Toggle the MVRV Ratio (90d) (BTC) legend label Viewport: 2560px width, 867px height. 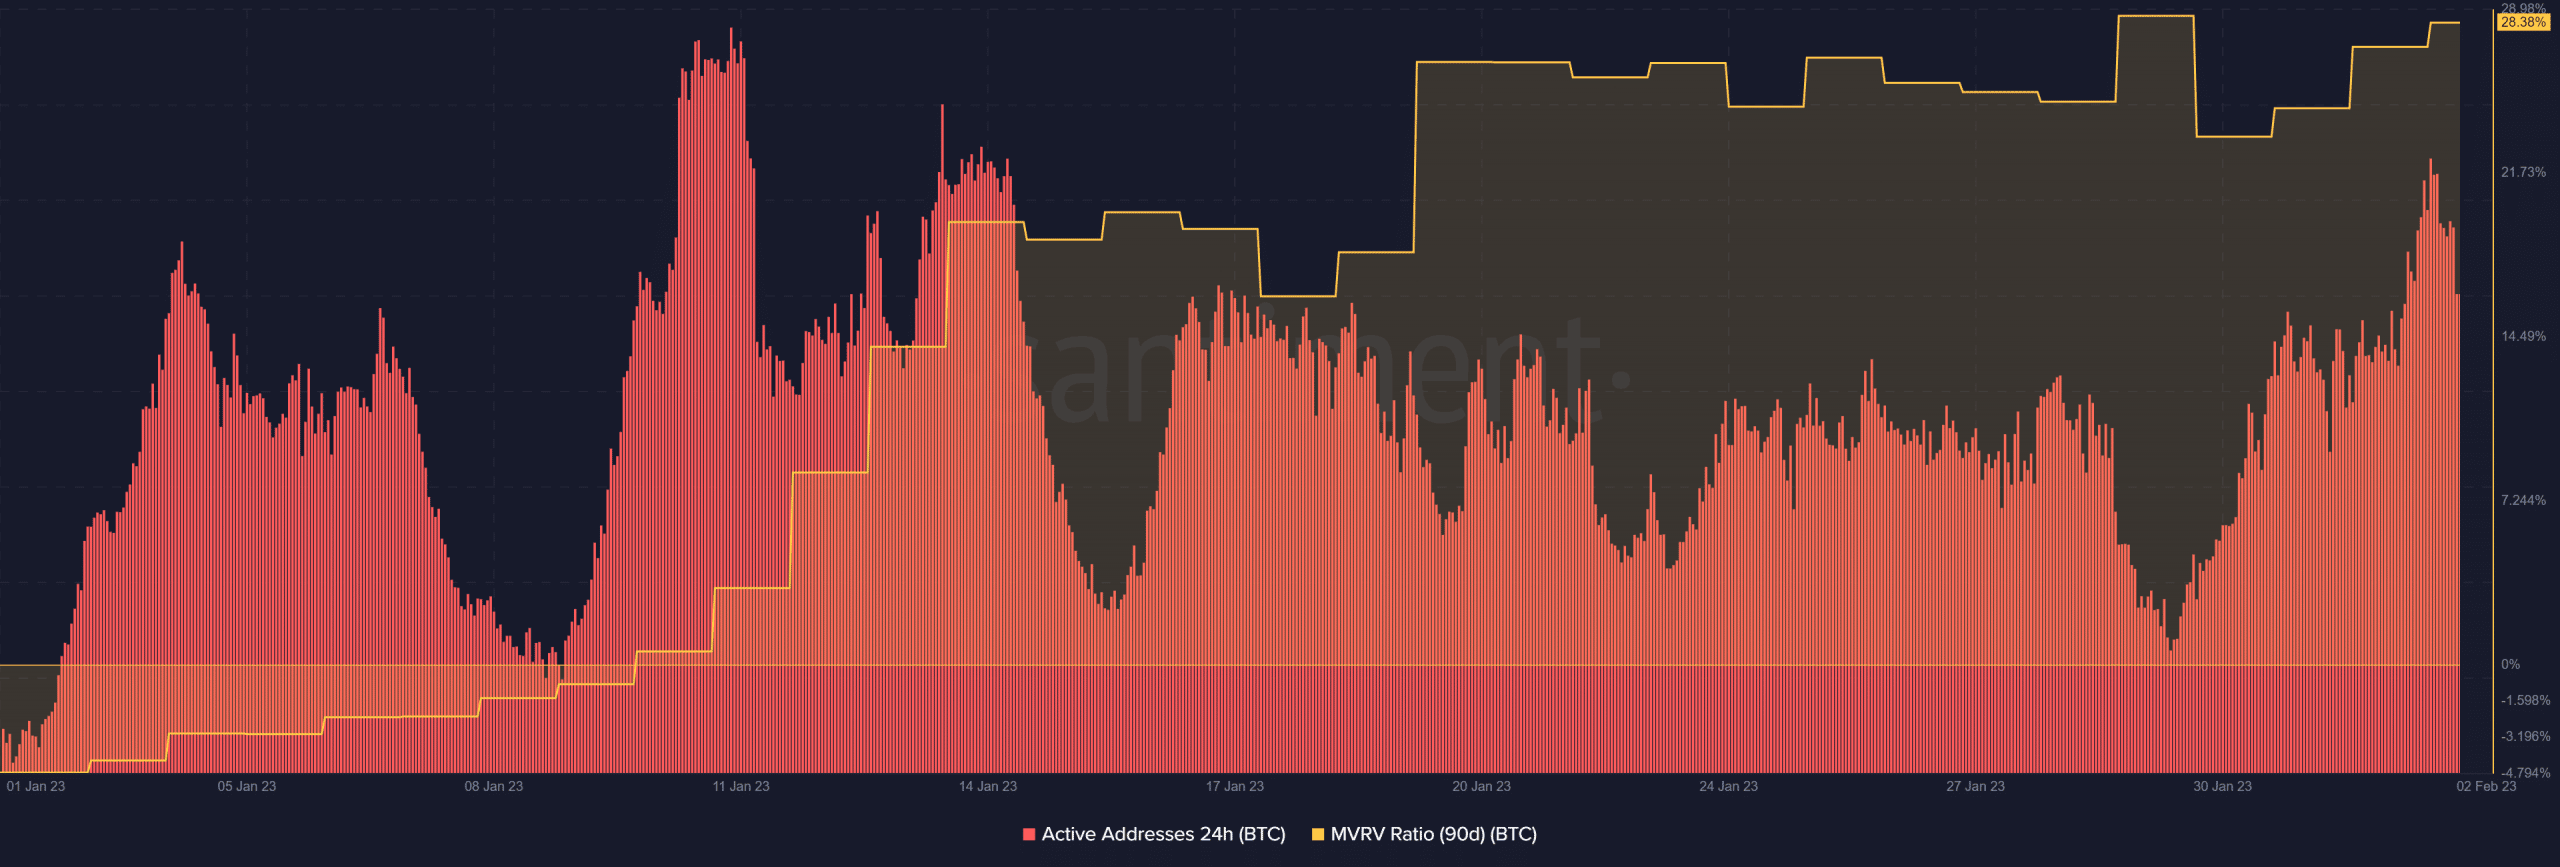(x=1433, y=834)
